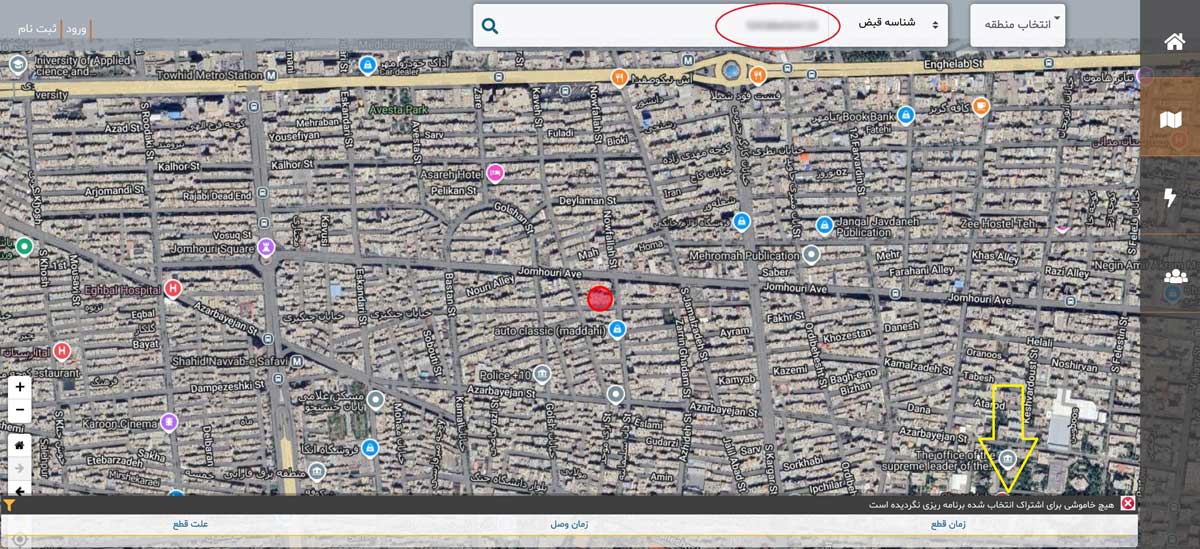Click the magnifier search icon
1200x549 pixels.
[x=489, y=25]
